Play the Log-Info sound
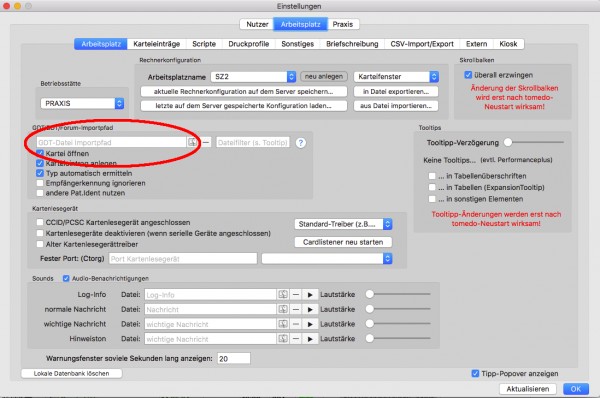This screenshot has height=398, width=600. 310,294
